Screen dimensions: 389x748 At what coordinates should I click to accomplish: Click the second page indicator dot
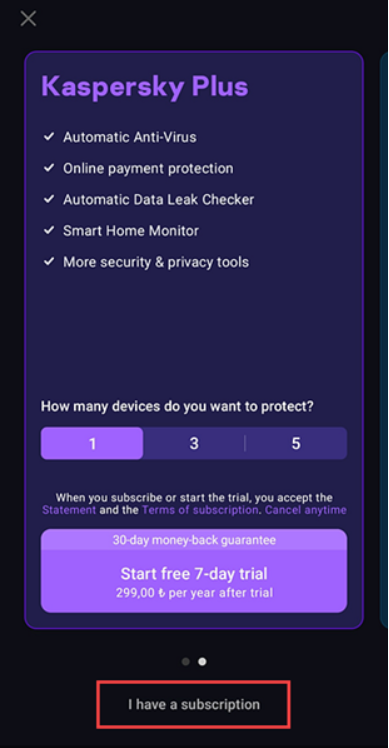coord(202,662)
